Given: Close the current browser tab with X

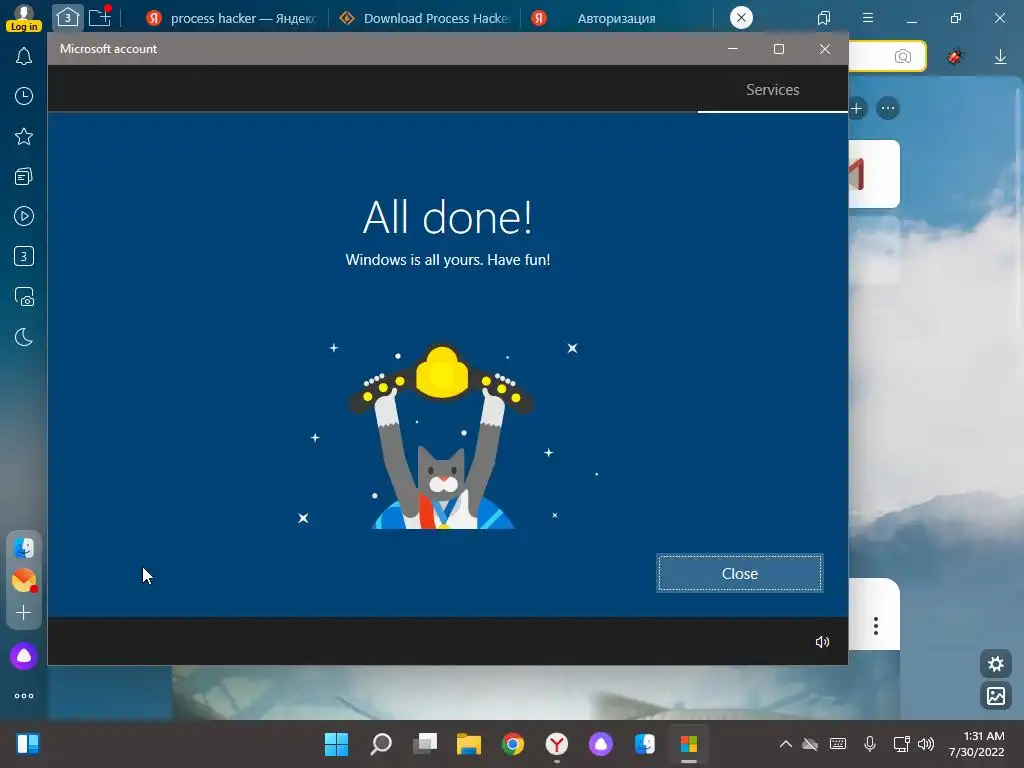Looking at the screenshot, I should pos(741,18).
